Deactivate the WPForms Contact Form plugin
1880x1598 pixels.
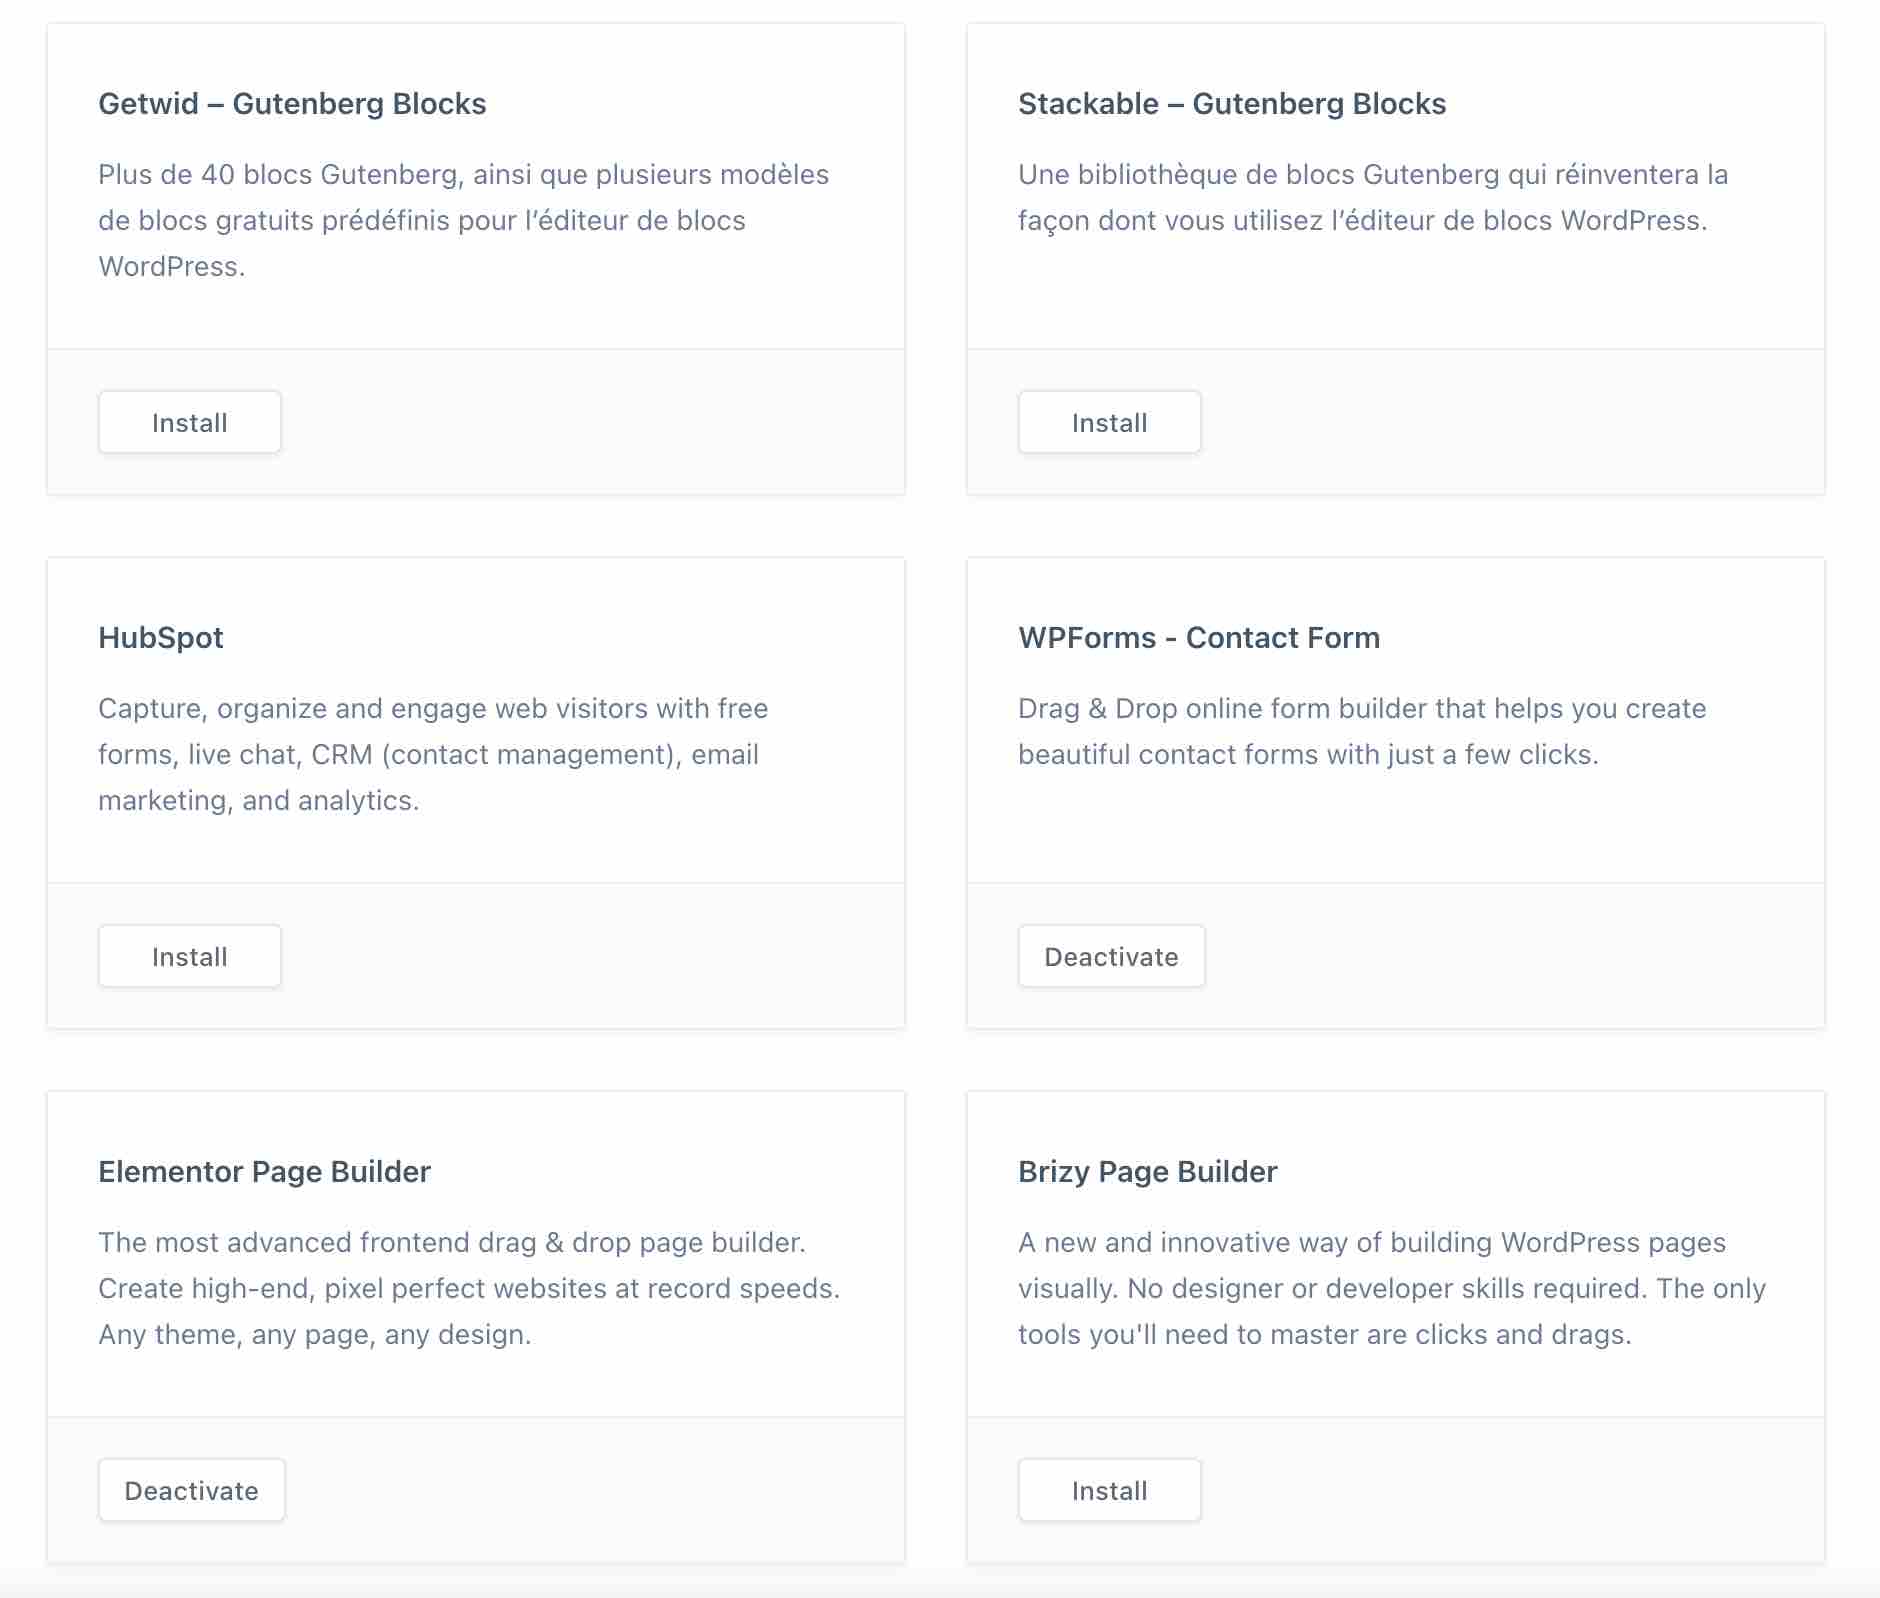(x=1111, y=956)
